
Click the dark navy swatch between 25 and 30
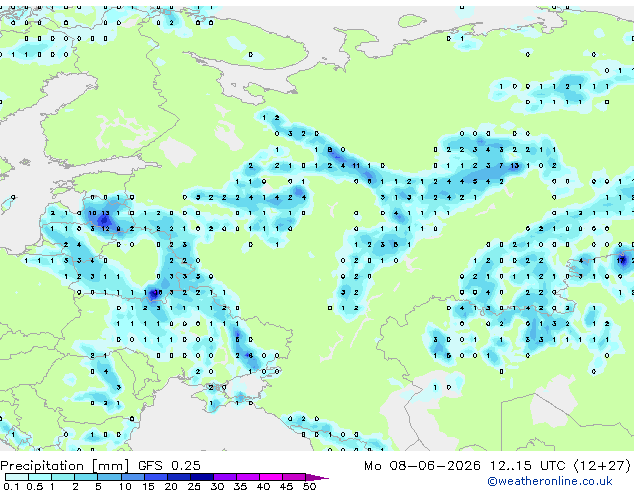coord(202,477)
